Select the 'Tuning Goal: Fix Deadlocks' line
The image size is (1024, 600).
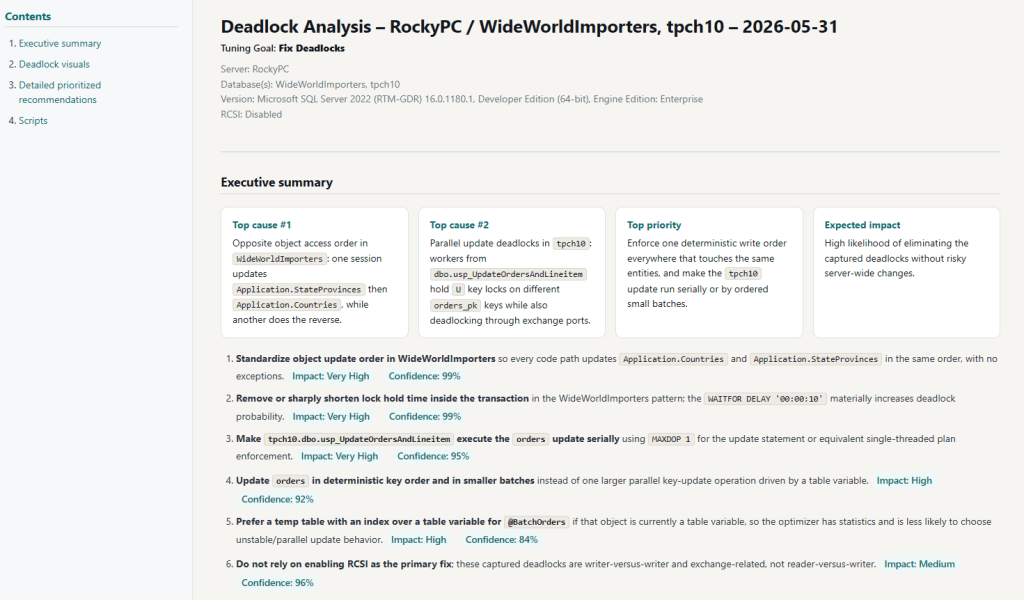click(283, 48)
